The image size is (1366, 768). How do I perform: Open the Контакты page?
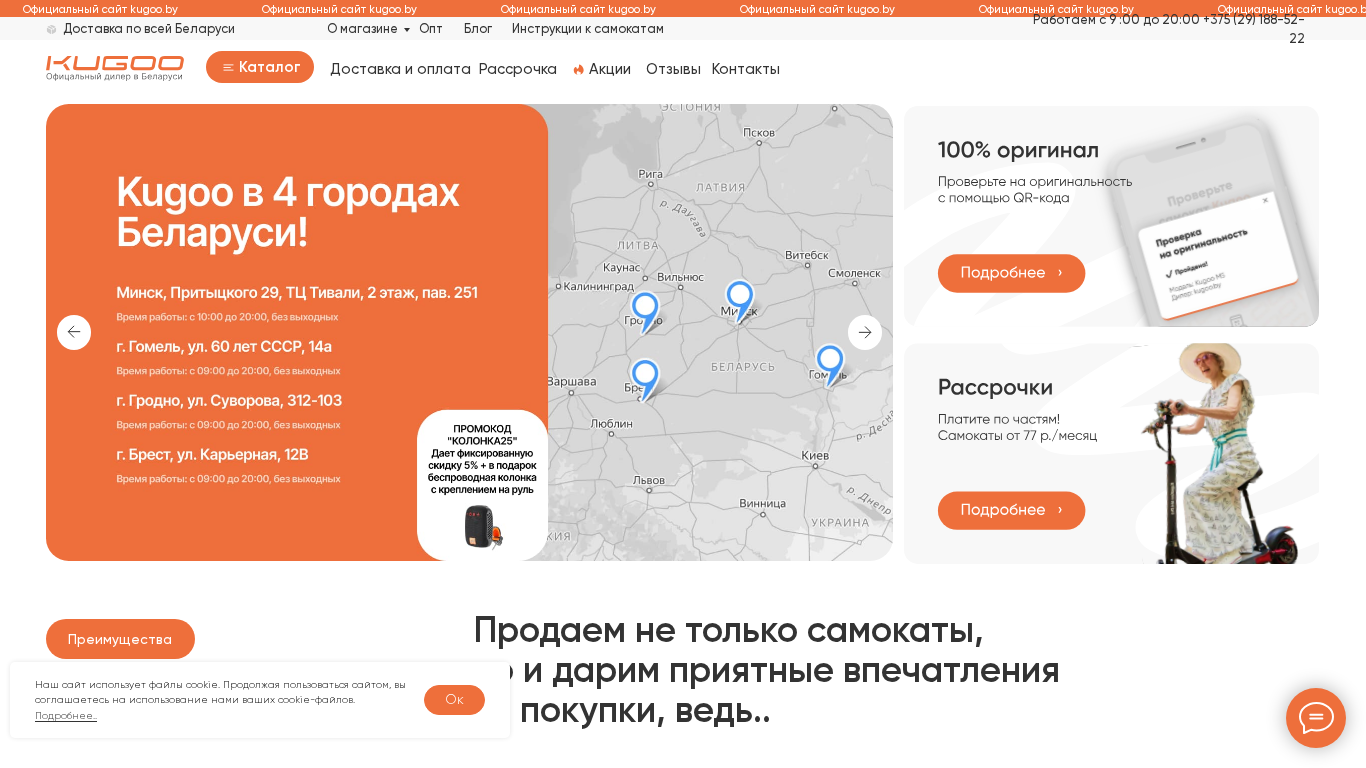(x=746, y=69)
